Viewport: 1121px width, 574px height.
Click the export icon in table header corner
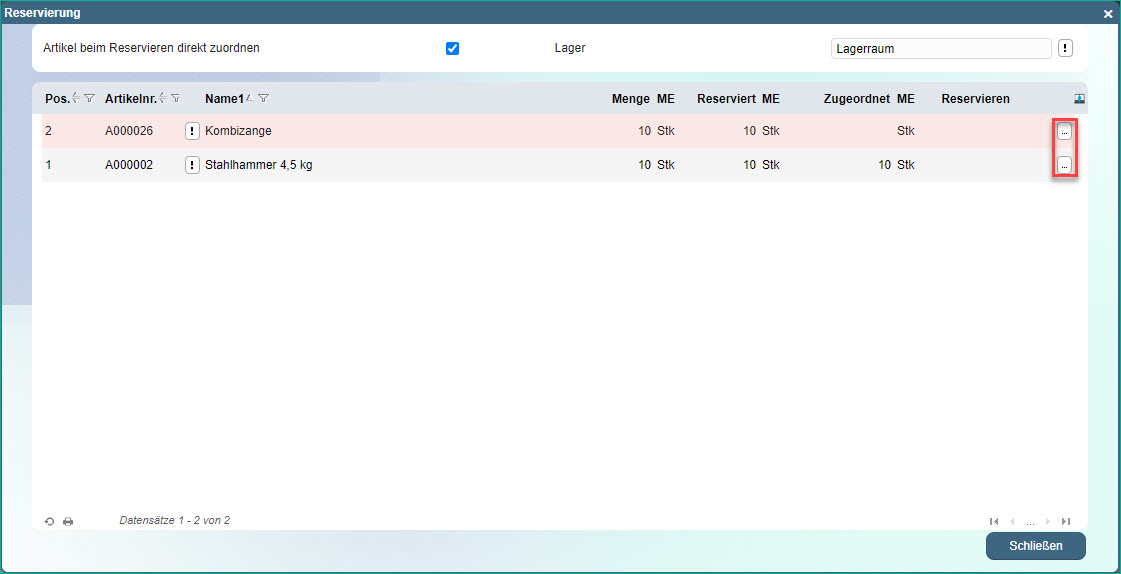point(1079,99)
